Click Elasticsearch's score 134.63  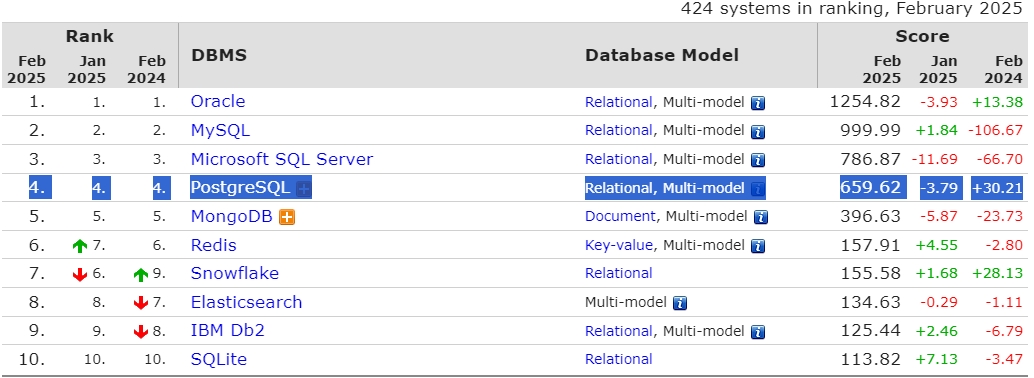[x=870, y=302]
